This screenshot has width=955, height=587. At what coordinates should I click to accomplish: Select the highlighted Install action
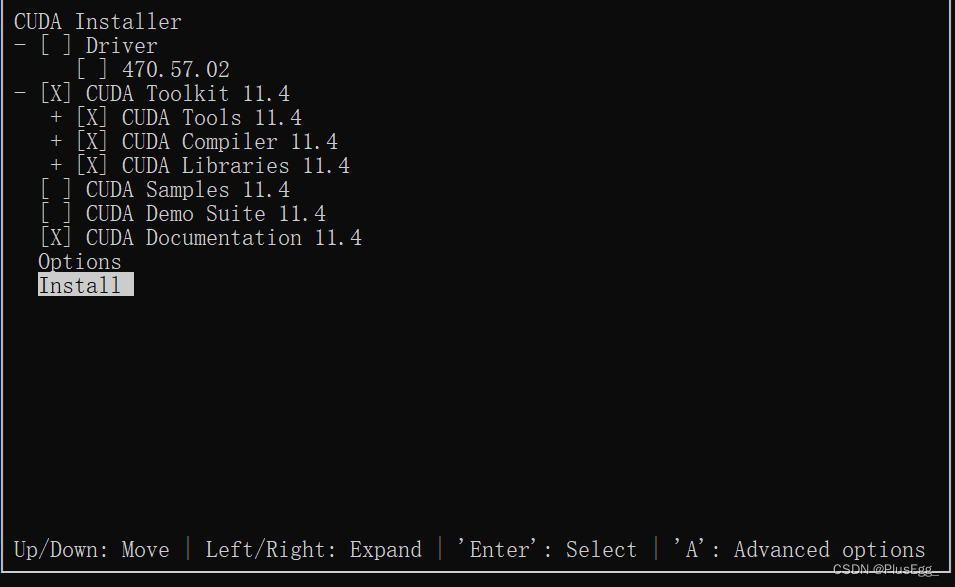tap(85, 285)
